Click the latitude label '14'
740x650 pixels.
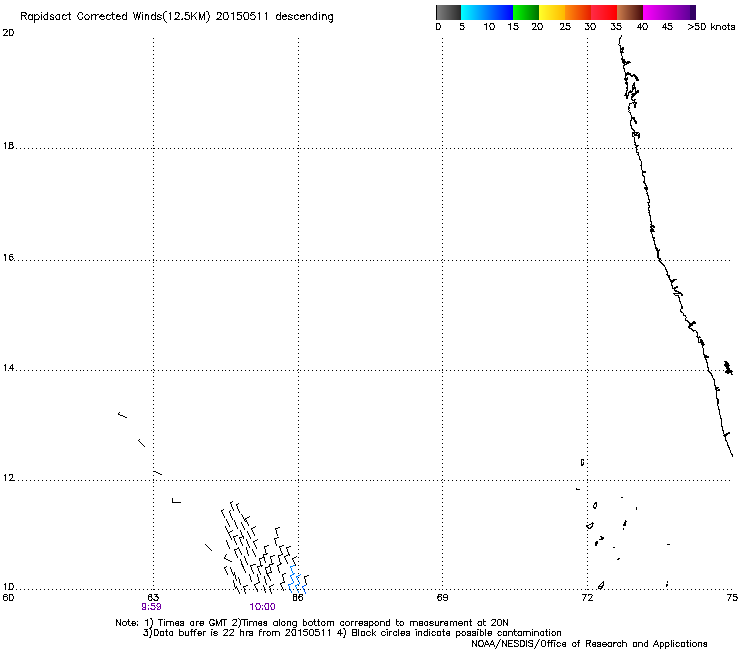tap(8, 368)
